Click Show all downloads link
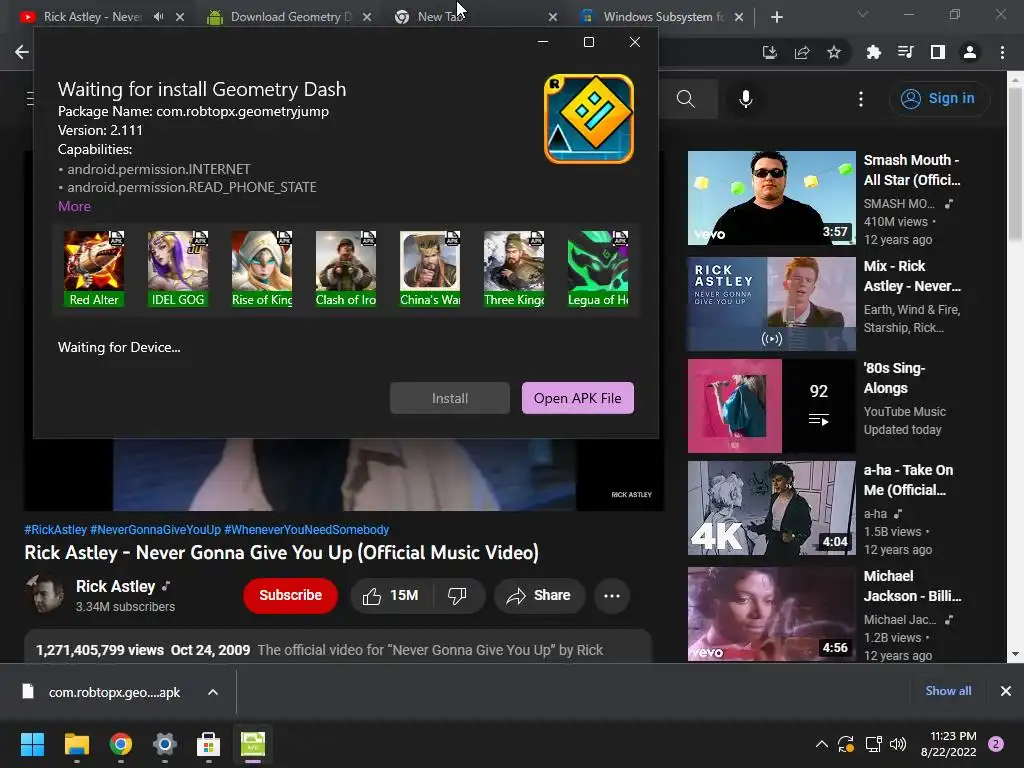Viewport: 1024px width, 768px height. [x=948, y=691]
